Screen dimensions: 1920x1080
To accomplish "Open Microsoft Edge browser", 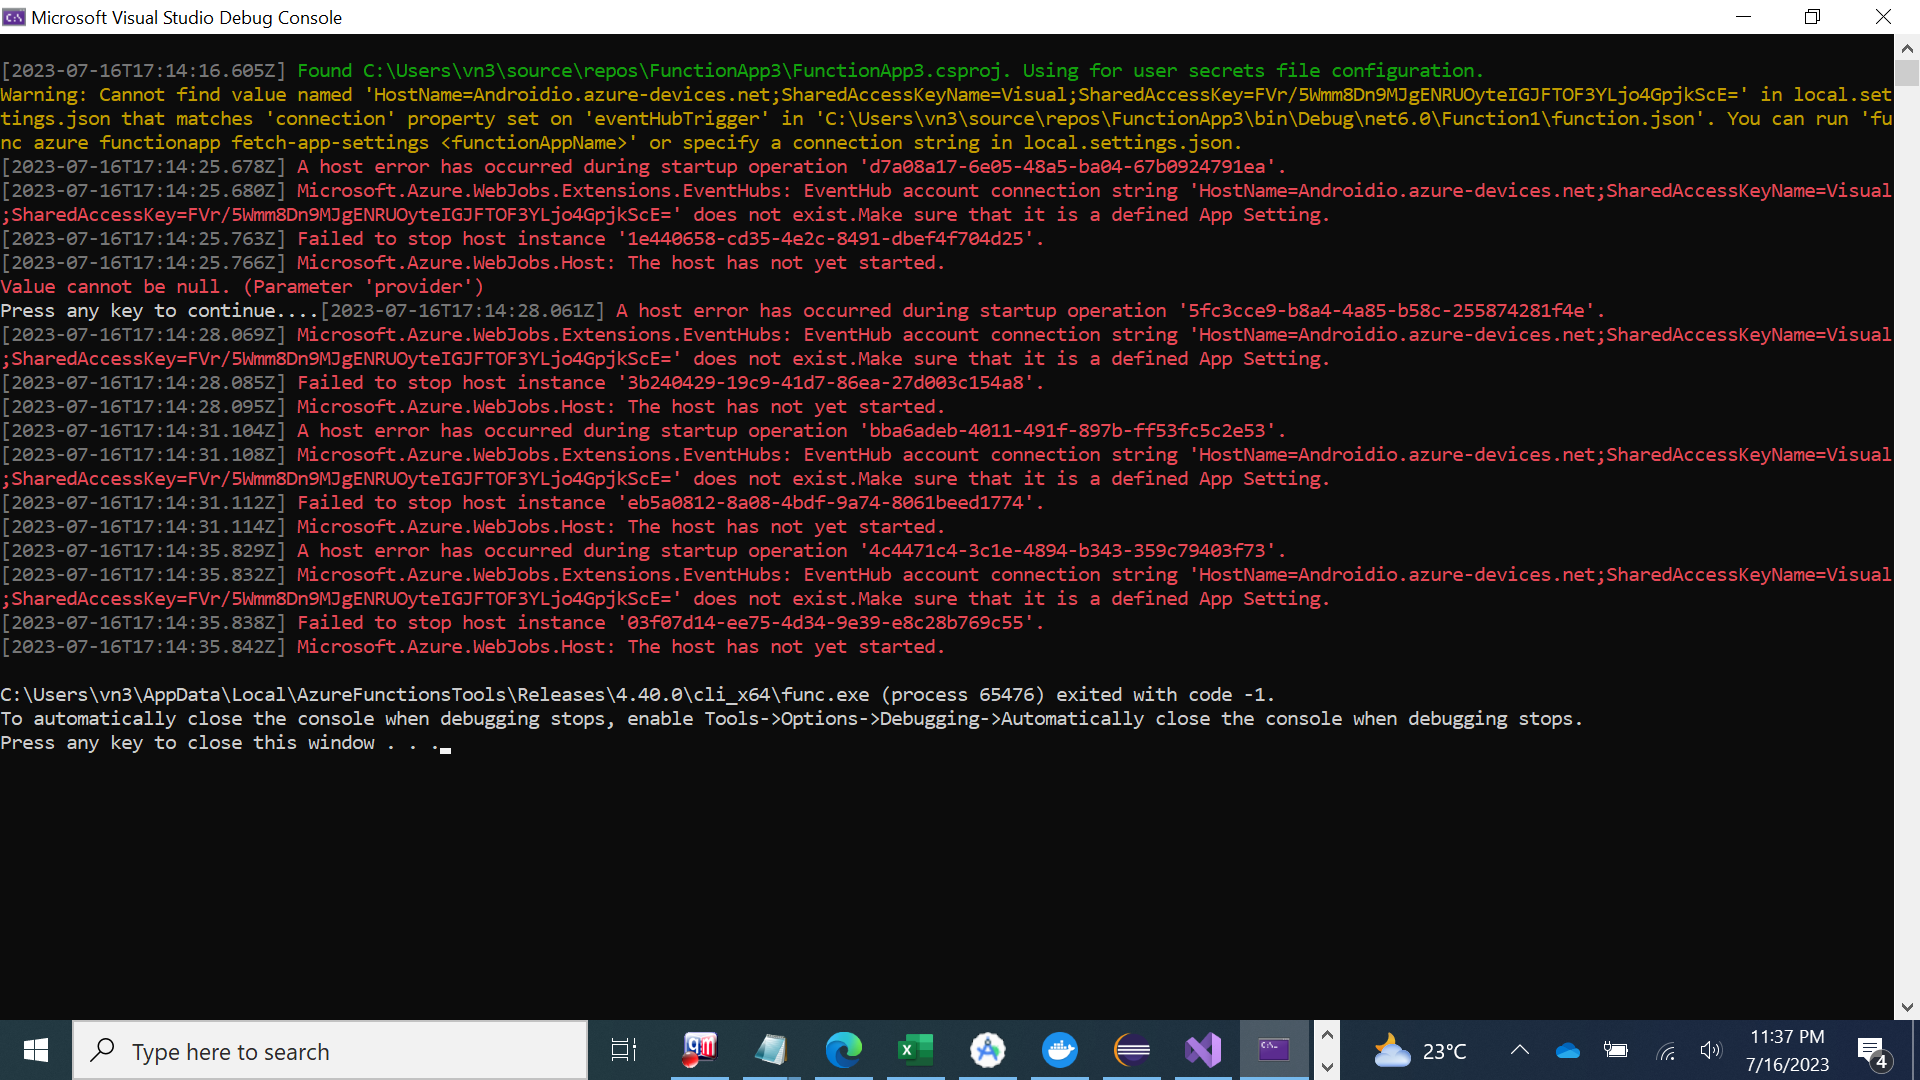I will pos(845,1050).
